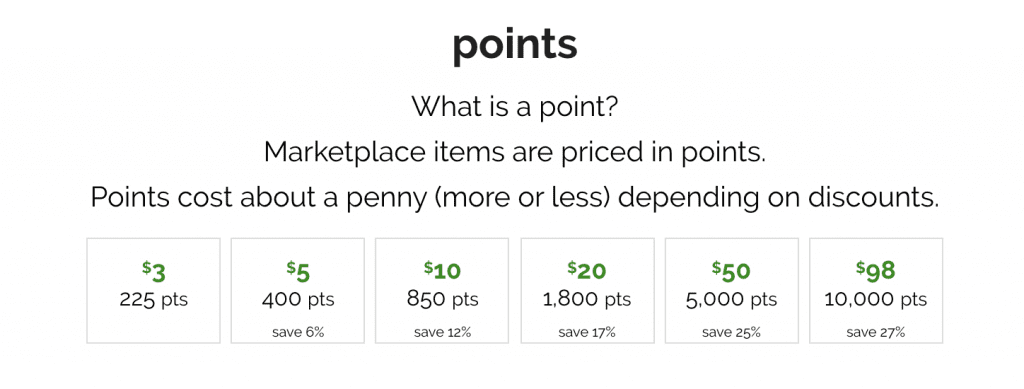Viewport: 1024px width, 389px height.
Task: Click the 1,800 pts amount text
Action: pyautogui.click(x=587, y=300)
